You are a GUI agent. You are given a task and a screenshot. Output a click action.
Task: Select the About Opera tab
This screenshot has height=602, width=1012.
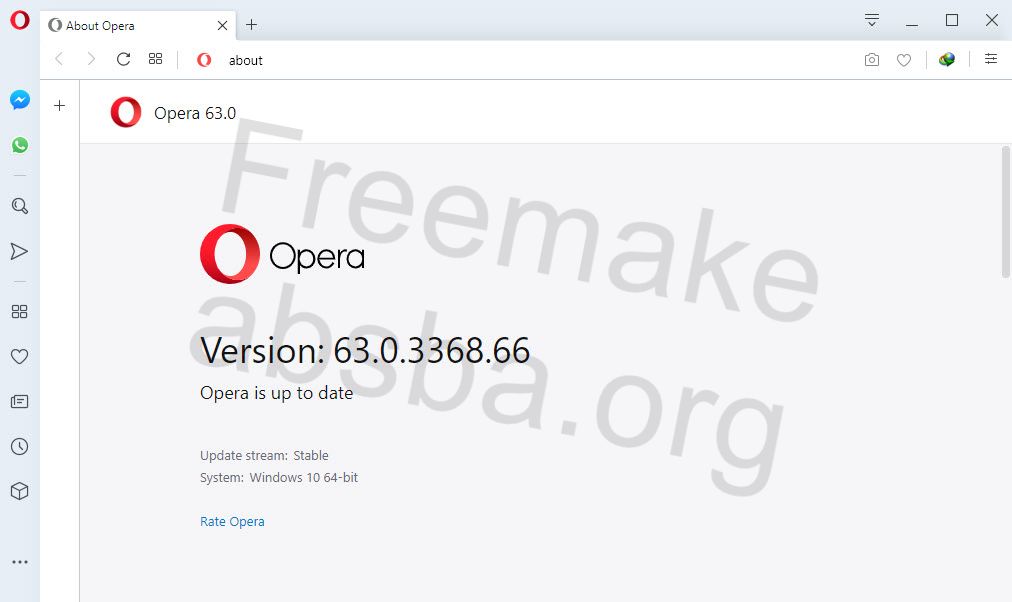138,25
